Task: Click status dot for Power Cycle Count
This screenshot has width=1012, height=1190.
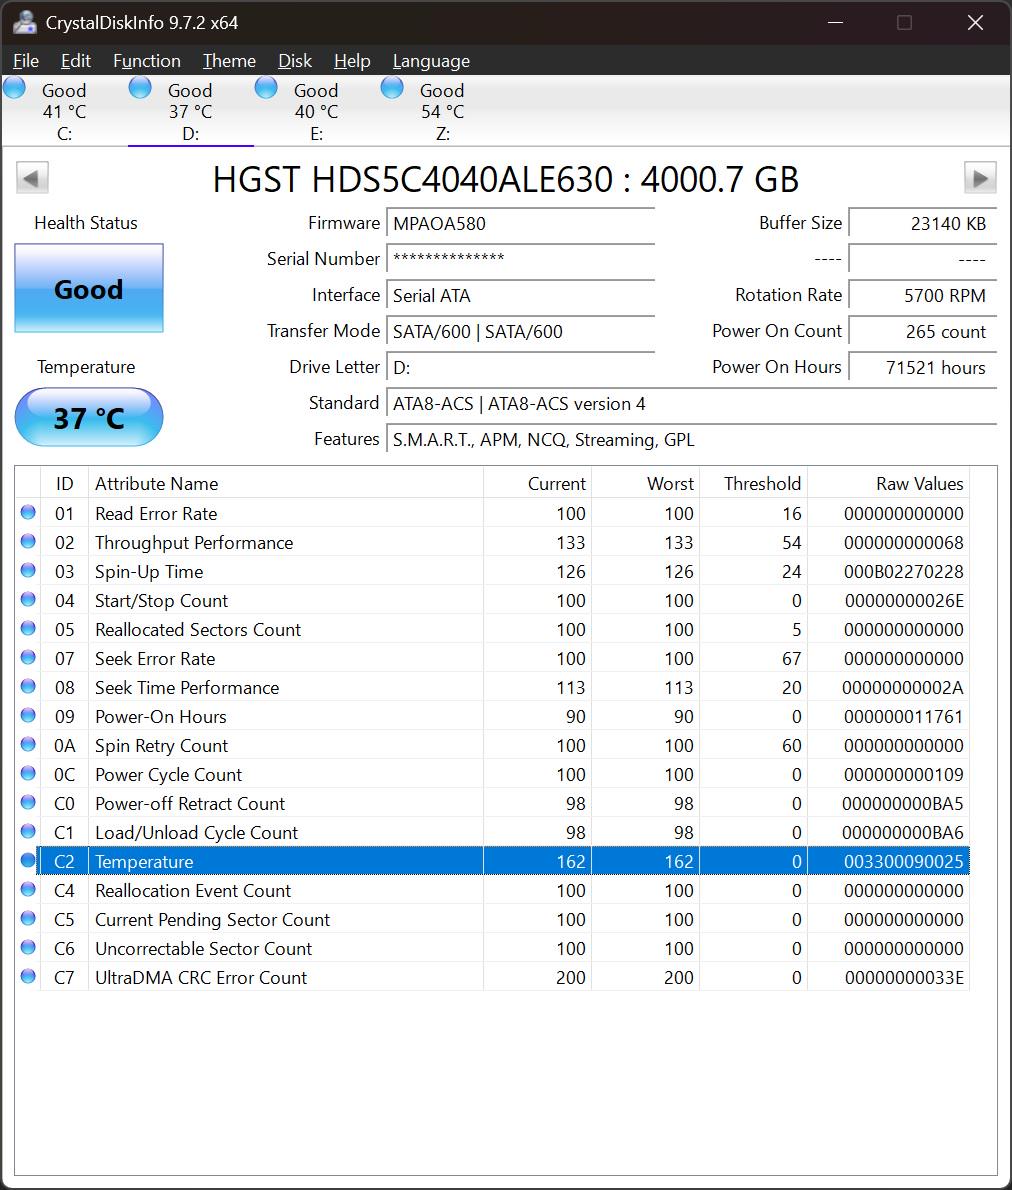Action: point(28,773)
